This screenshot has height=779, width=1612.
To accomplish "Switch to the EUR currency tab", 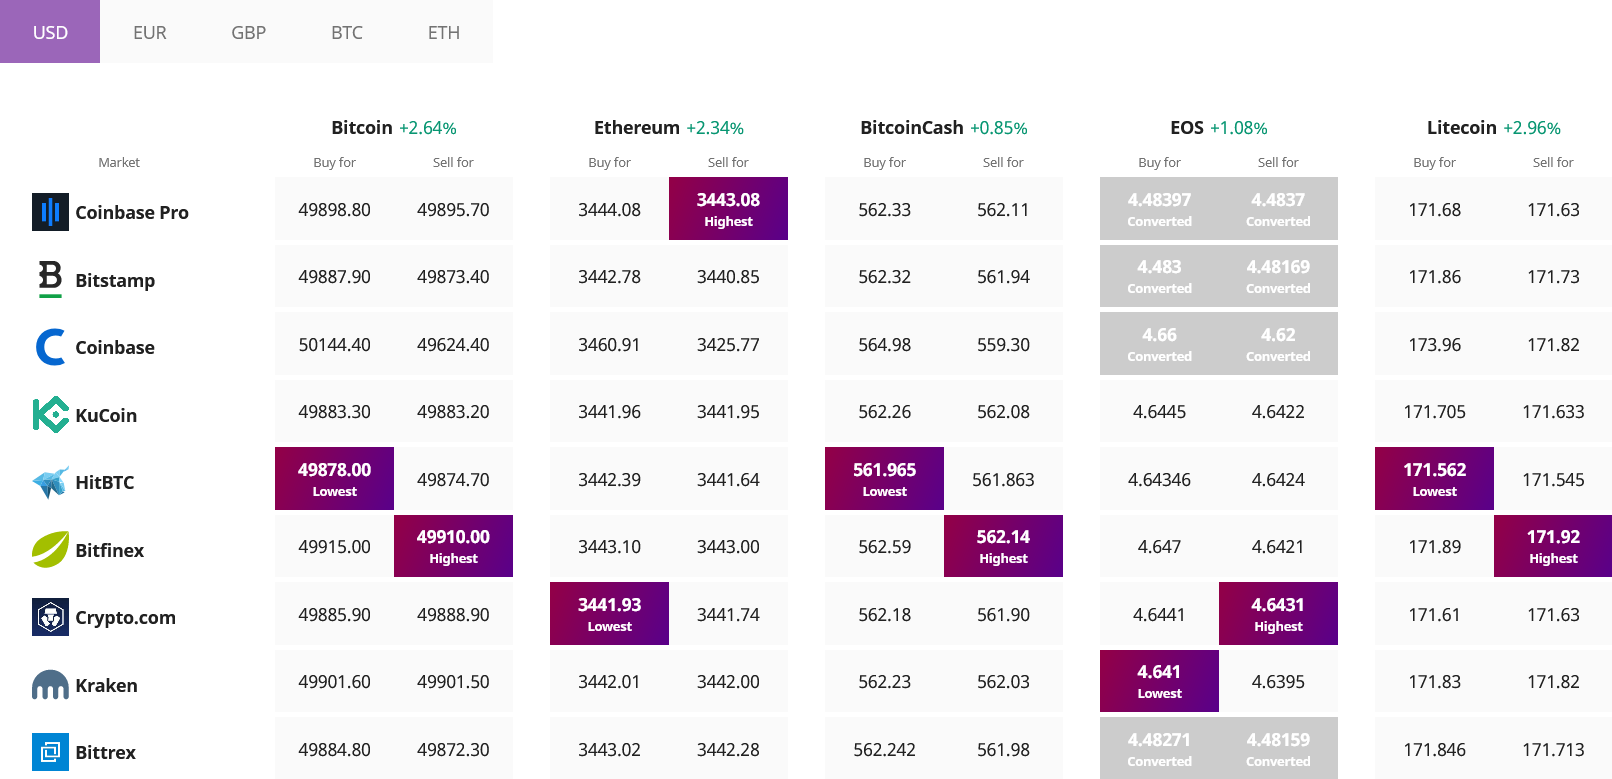I will click(x=150, y=32).
